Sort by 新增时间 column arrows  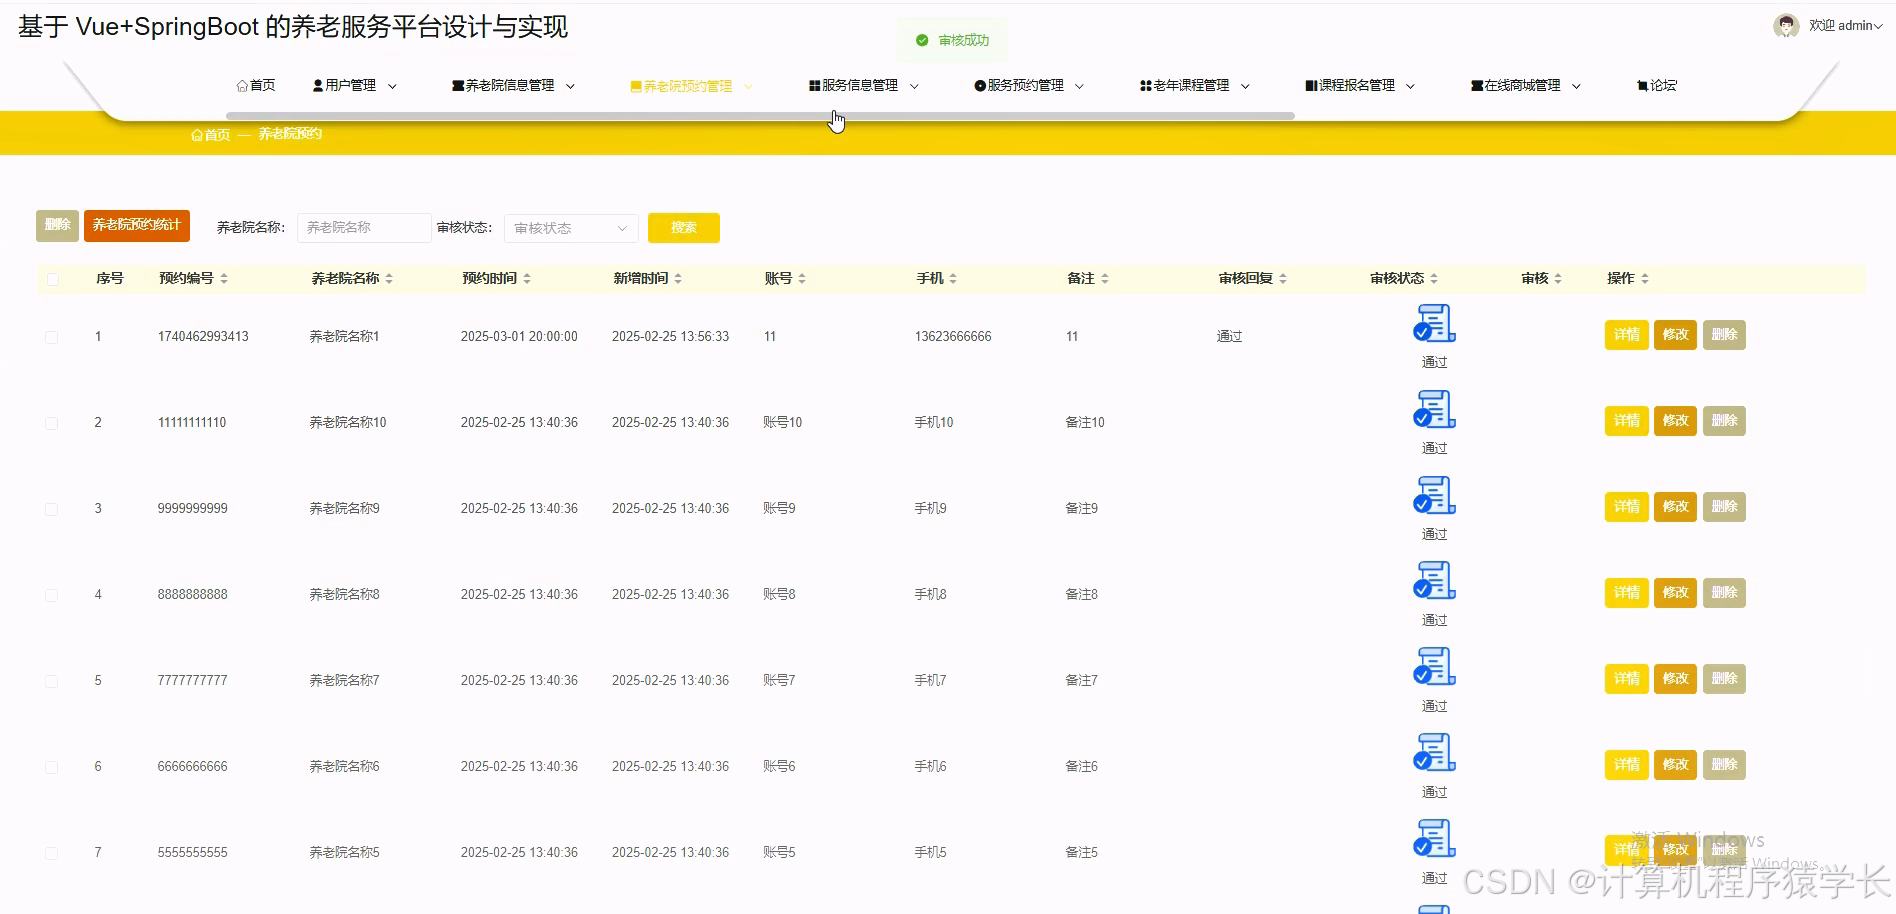point(678,279)
